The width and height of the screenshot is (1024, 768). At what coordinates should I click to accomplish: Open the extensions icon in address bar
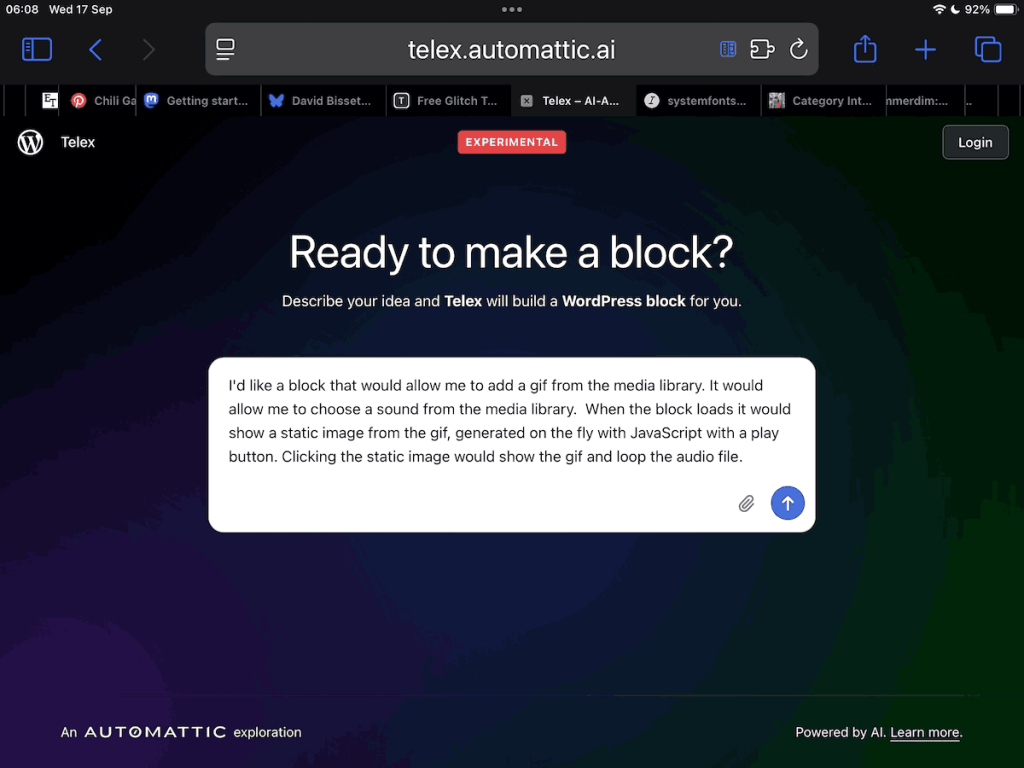[x=762, y=49]
